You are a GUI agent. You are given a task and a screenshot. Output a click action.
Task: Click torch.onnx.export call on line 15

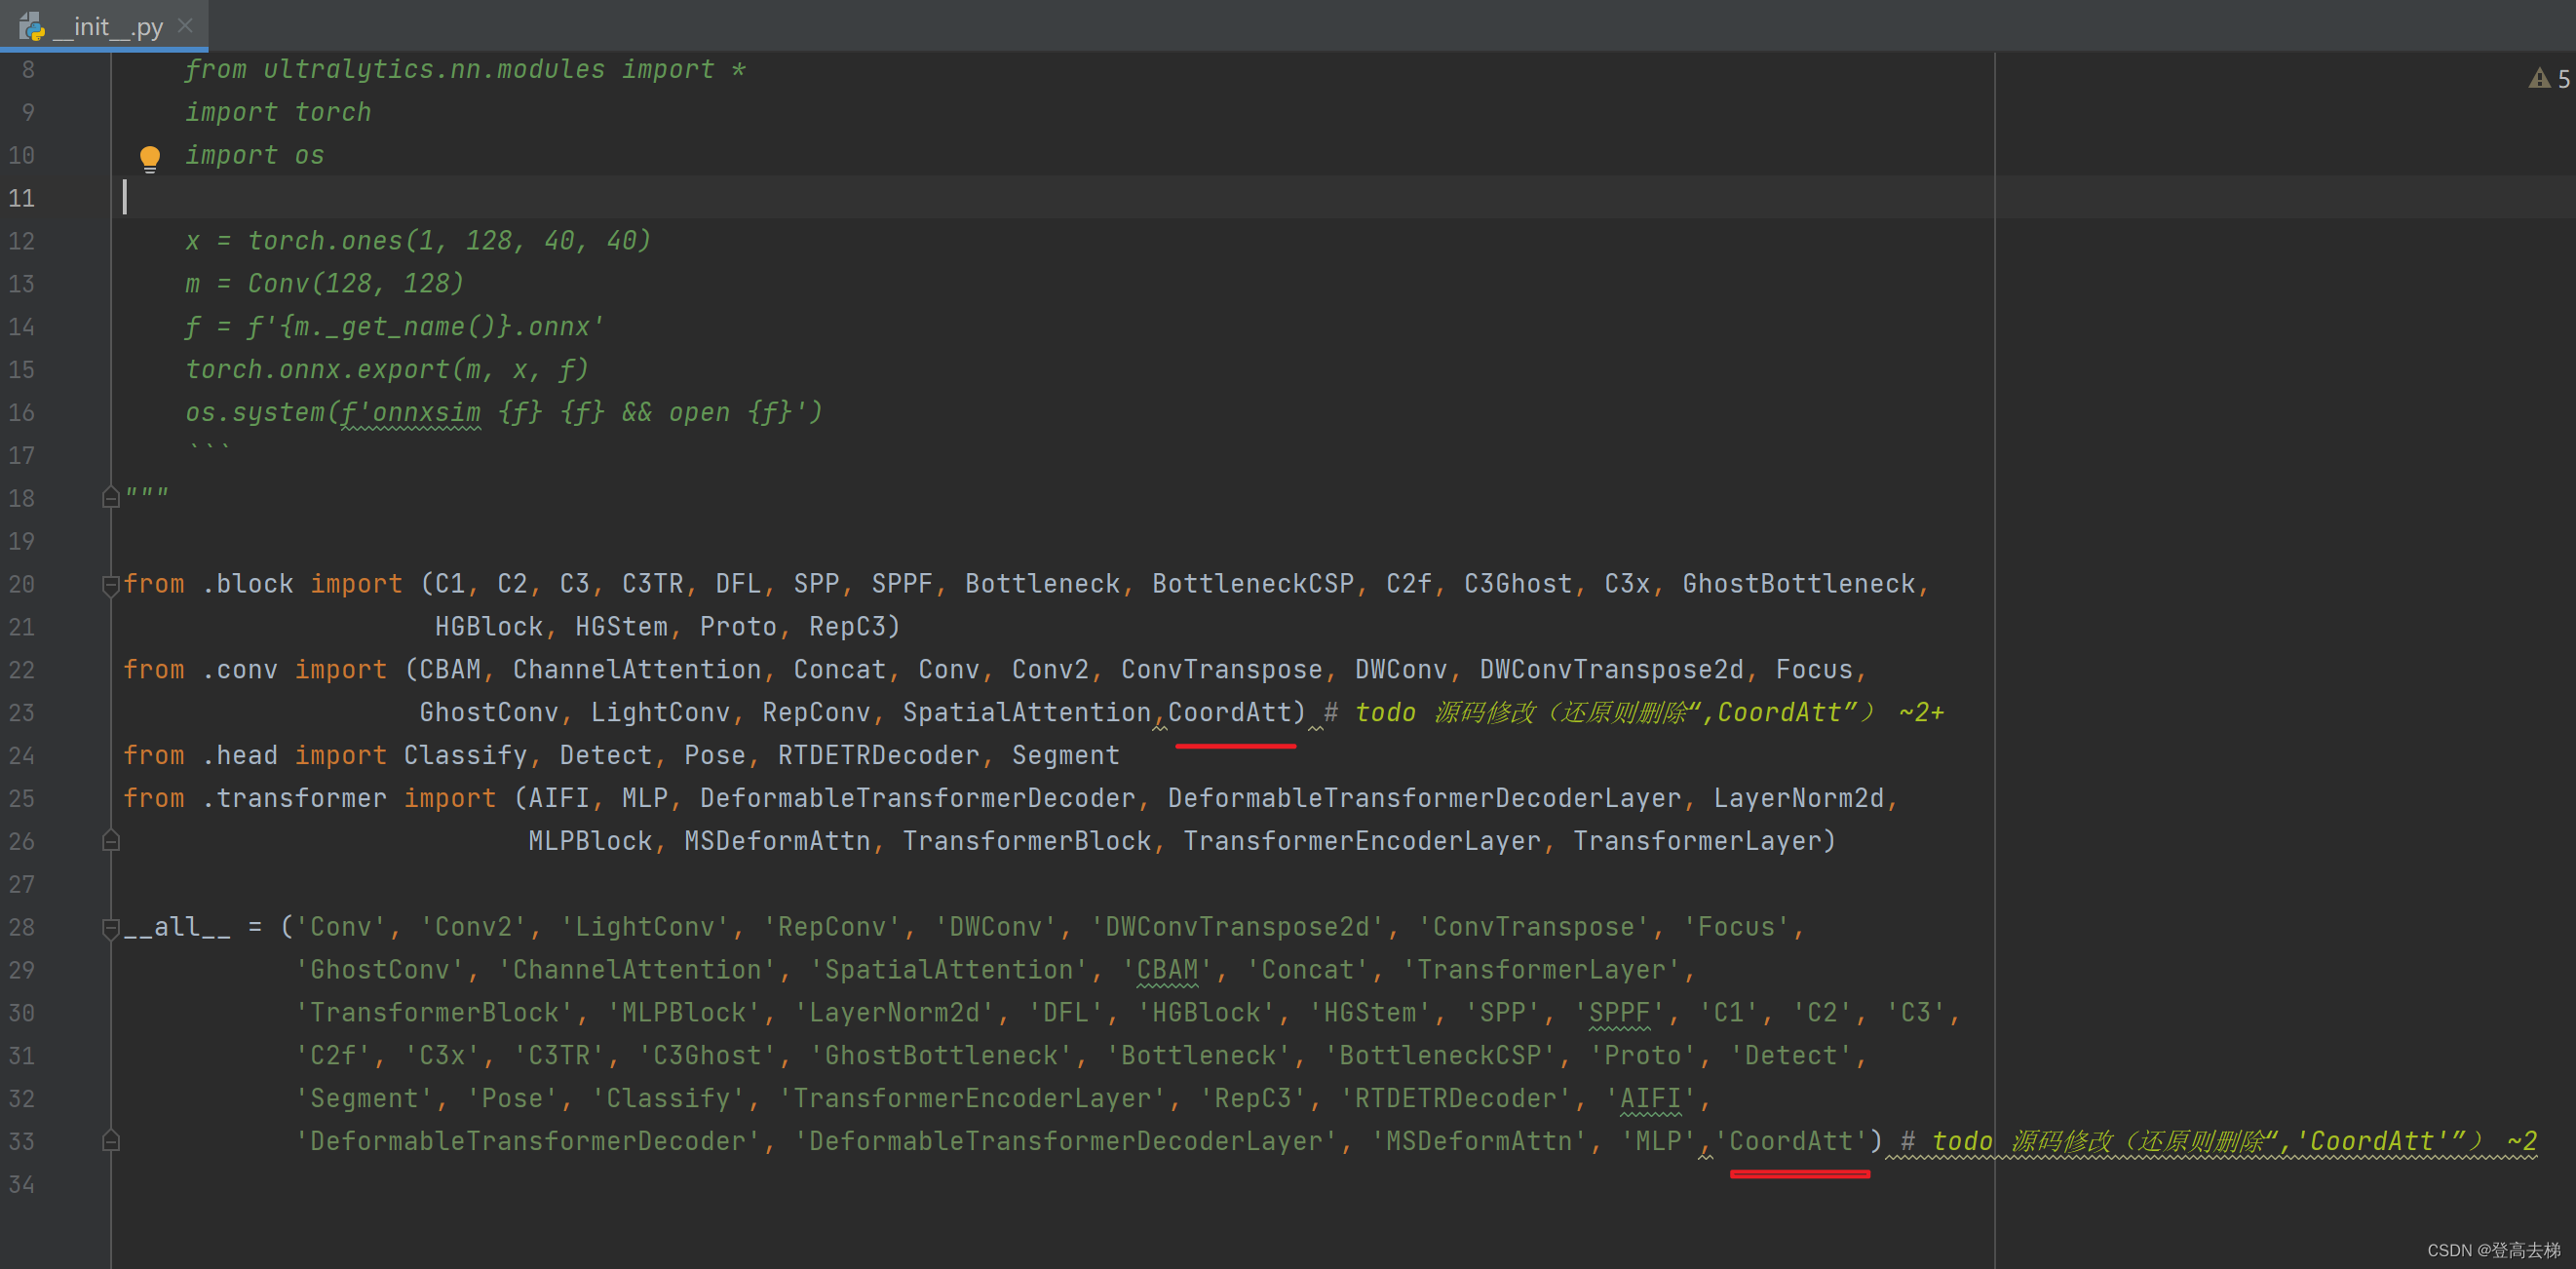(387, 370)
